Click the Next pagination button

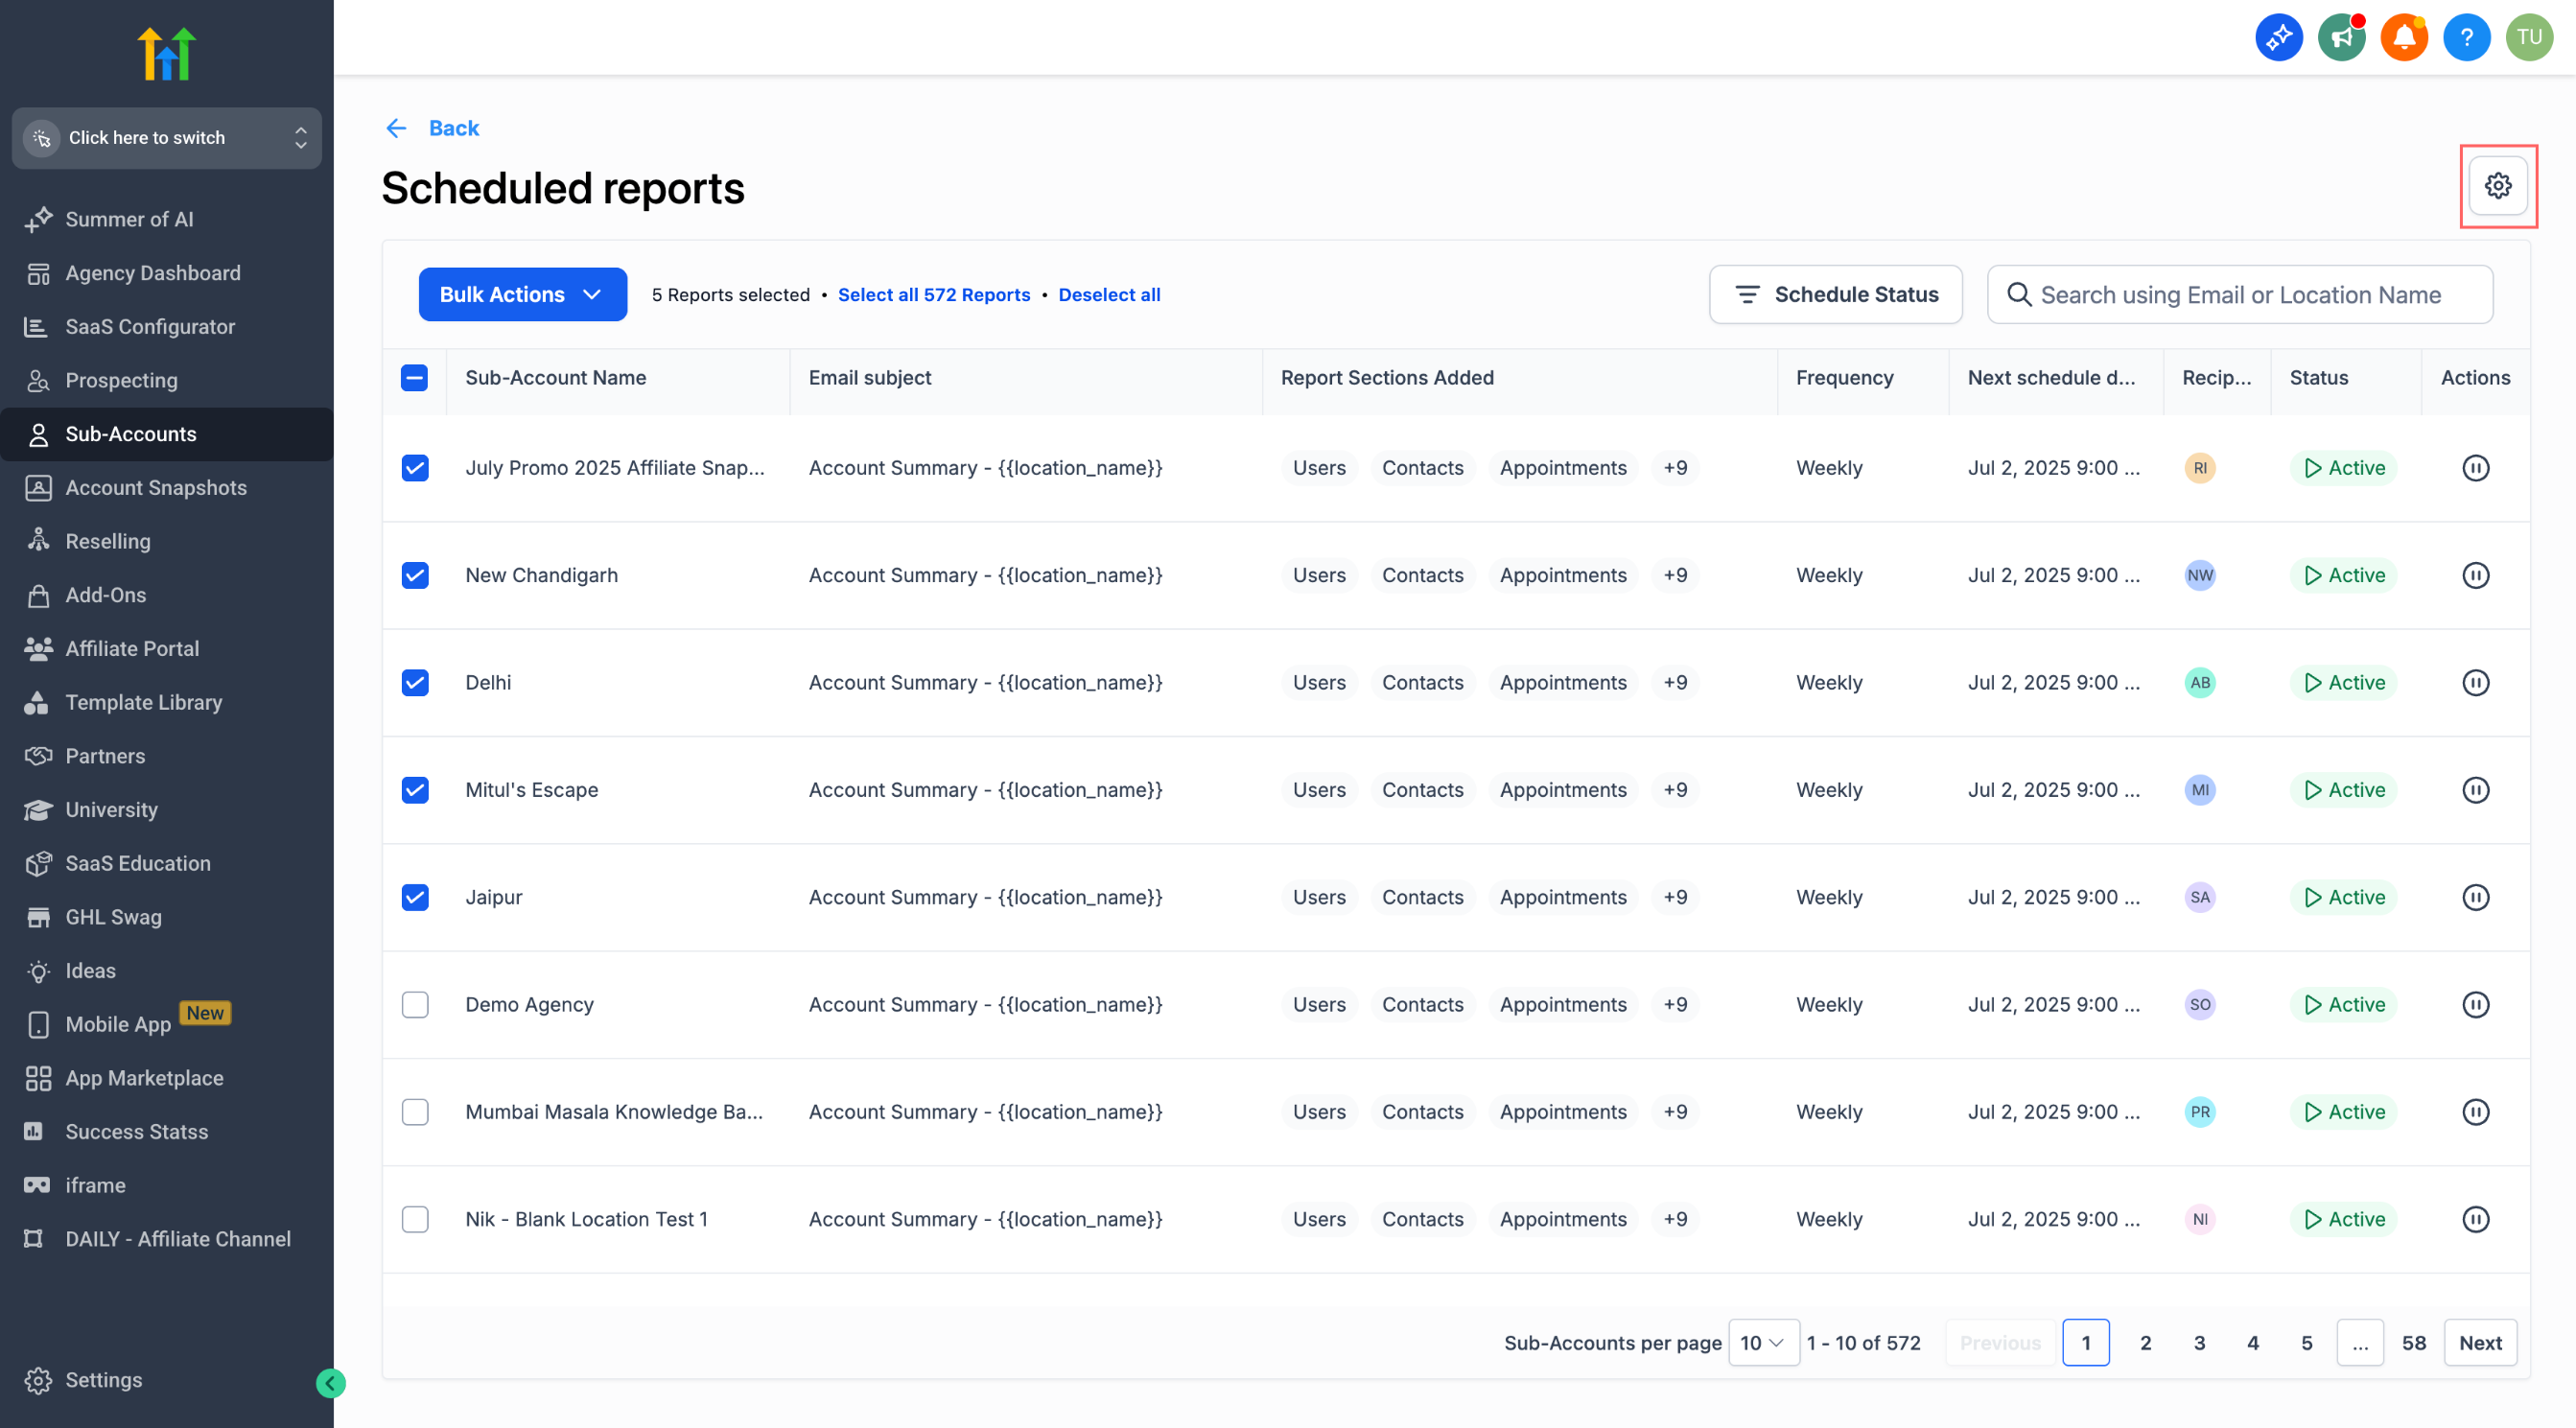(2479, 1343)
